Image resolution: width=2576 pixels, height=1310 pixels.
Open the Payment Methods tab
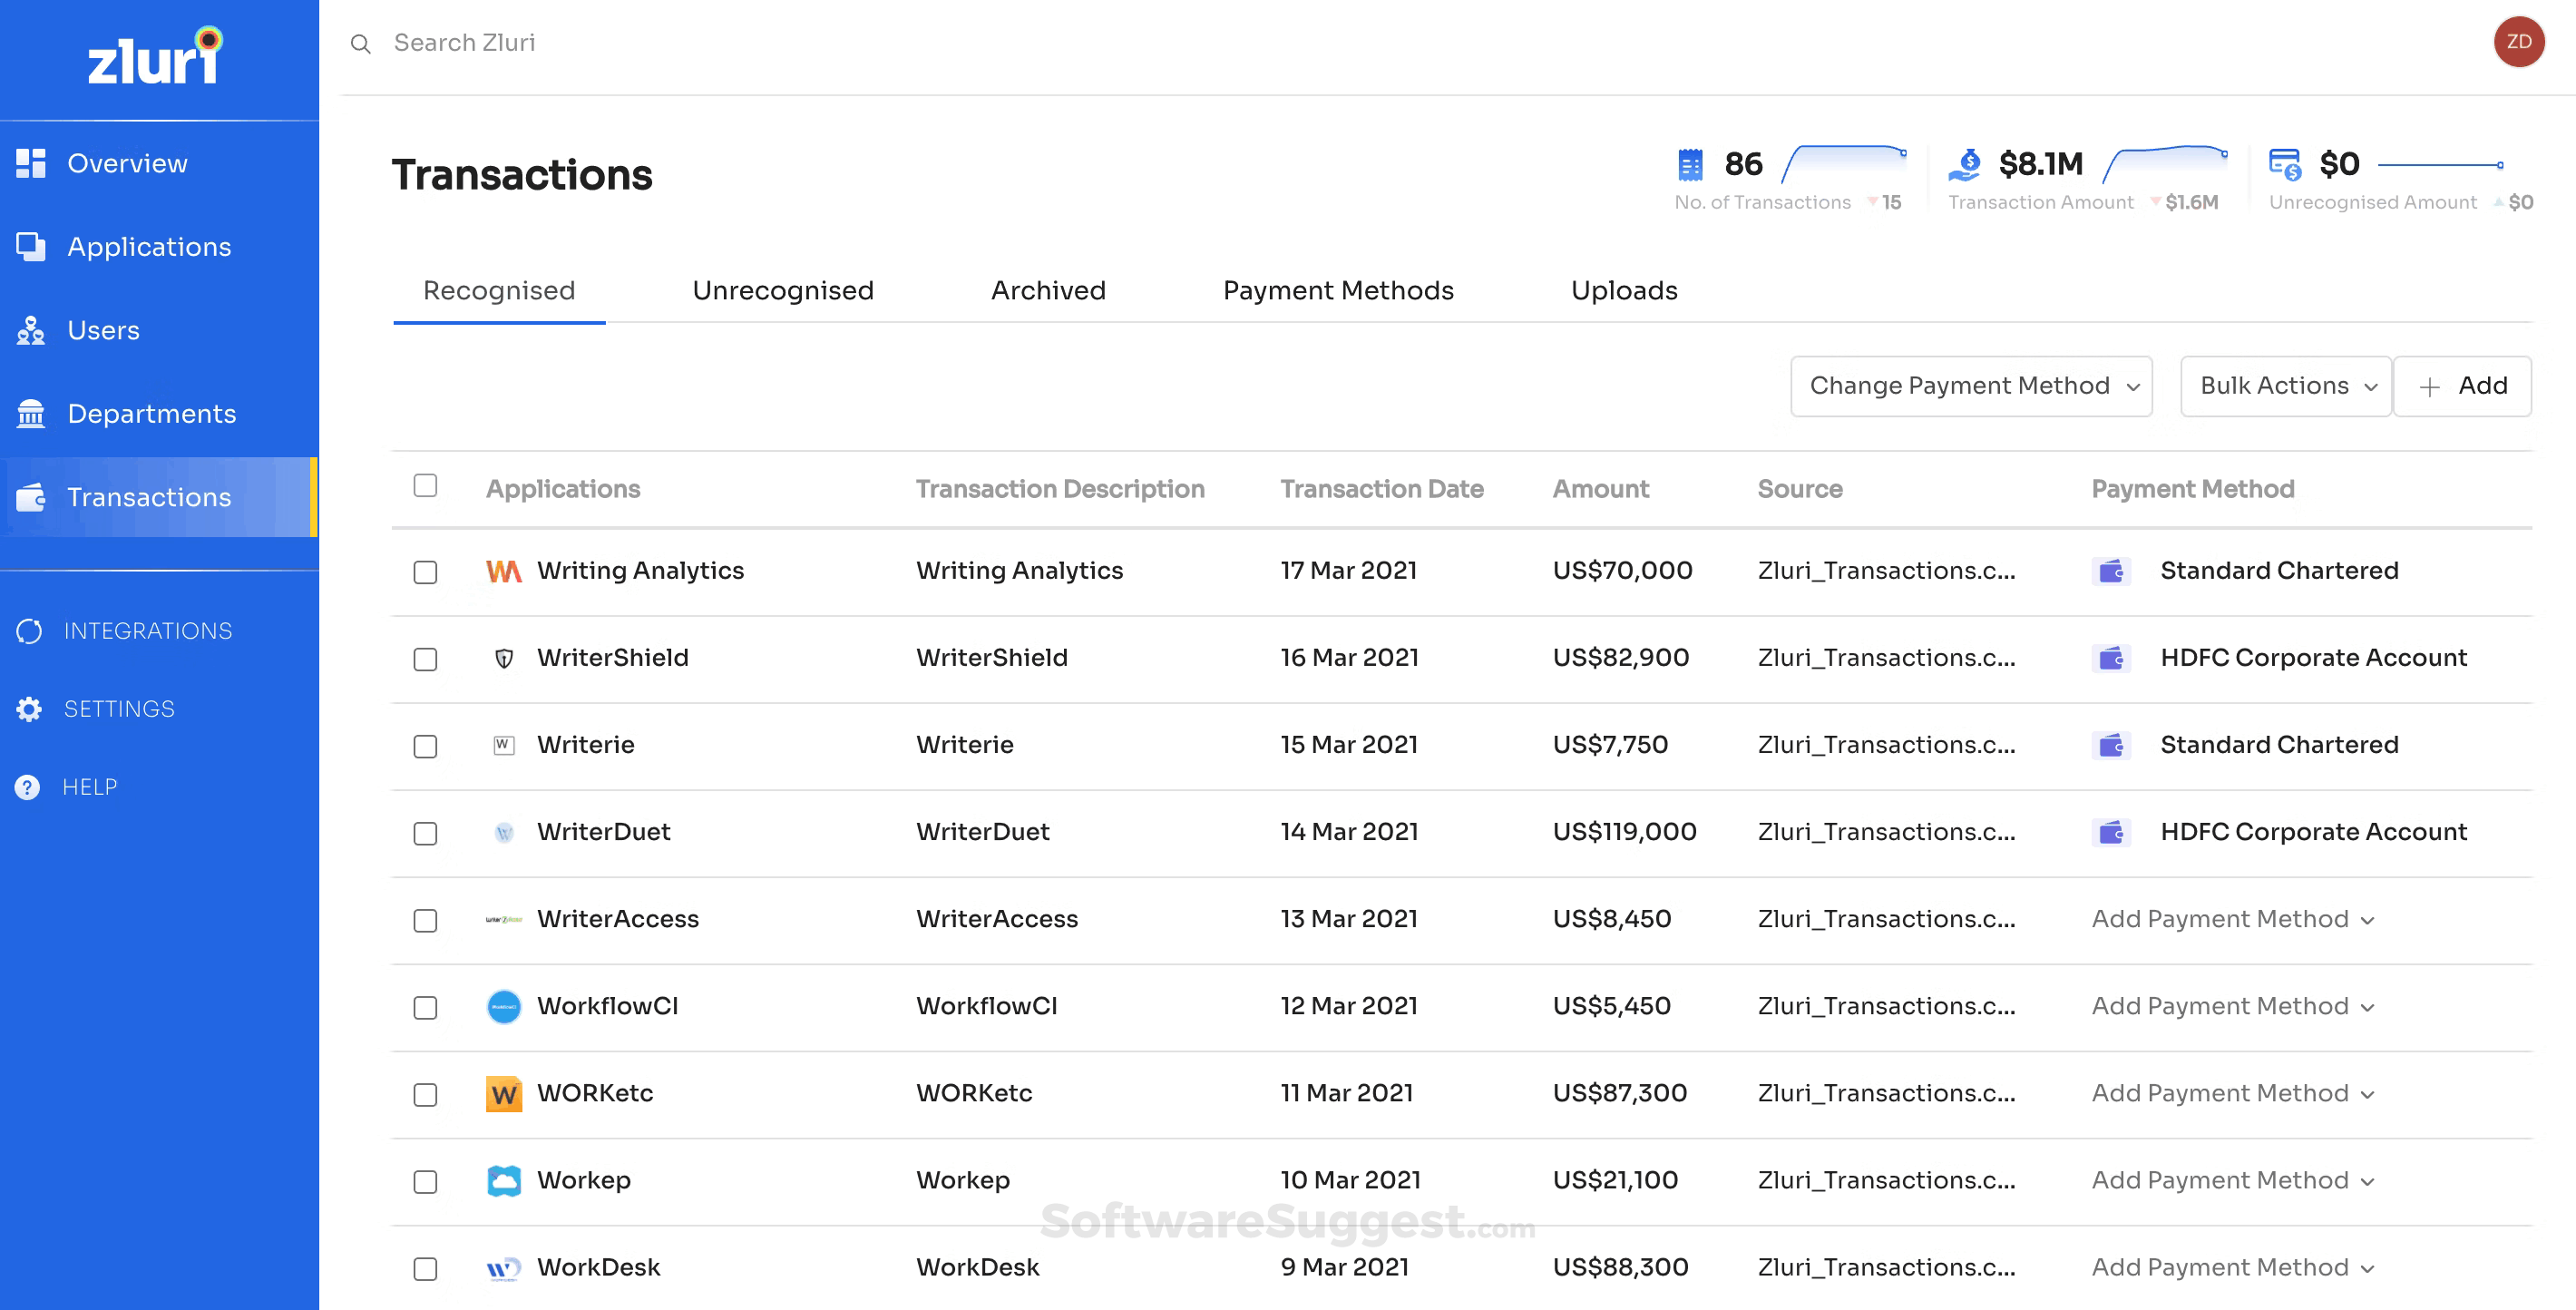coord(1338,290)
